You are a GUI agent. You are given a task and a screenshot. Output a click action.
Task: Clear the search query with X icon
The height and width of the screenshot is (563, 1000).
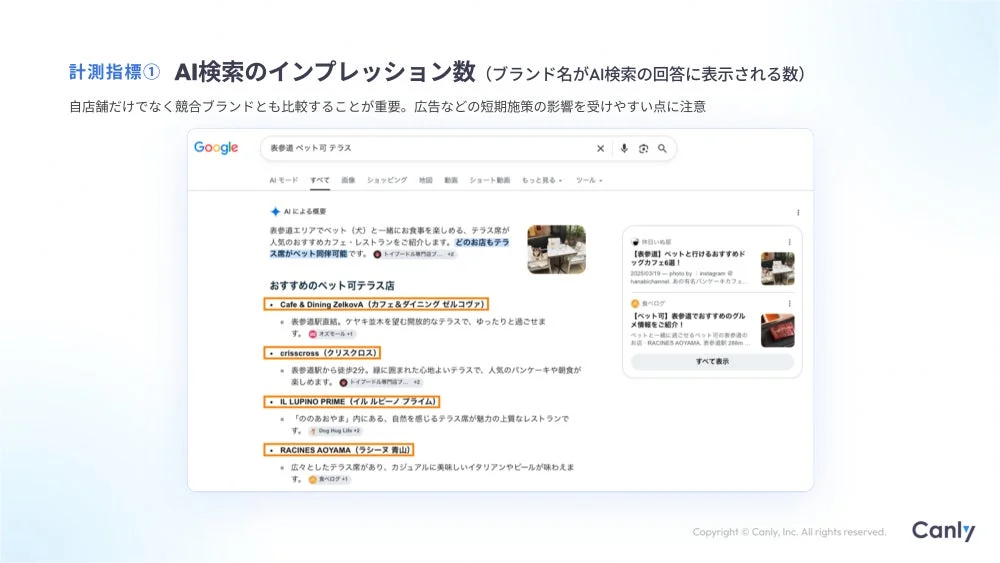[x=600, y=149]
